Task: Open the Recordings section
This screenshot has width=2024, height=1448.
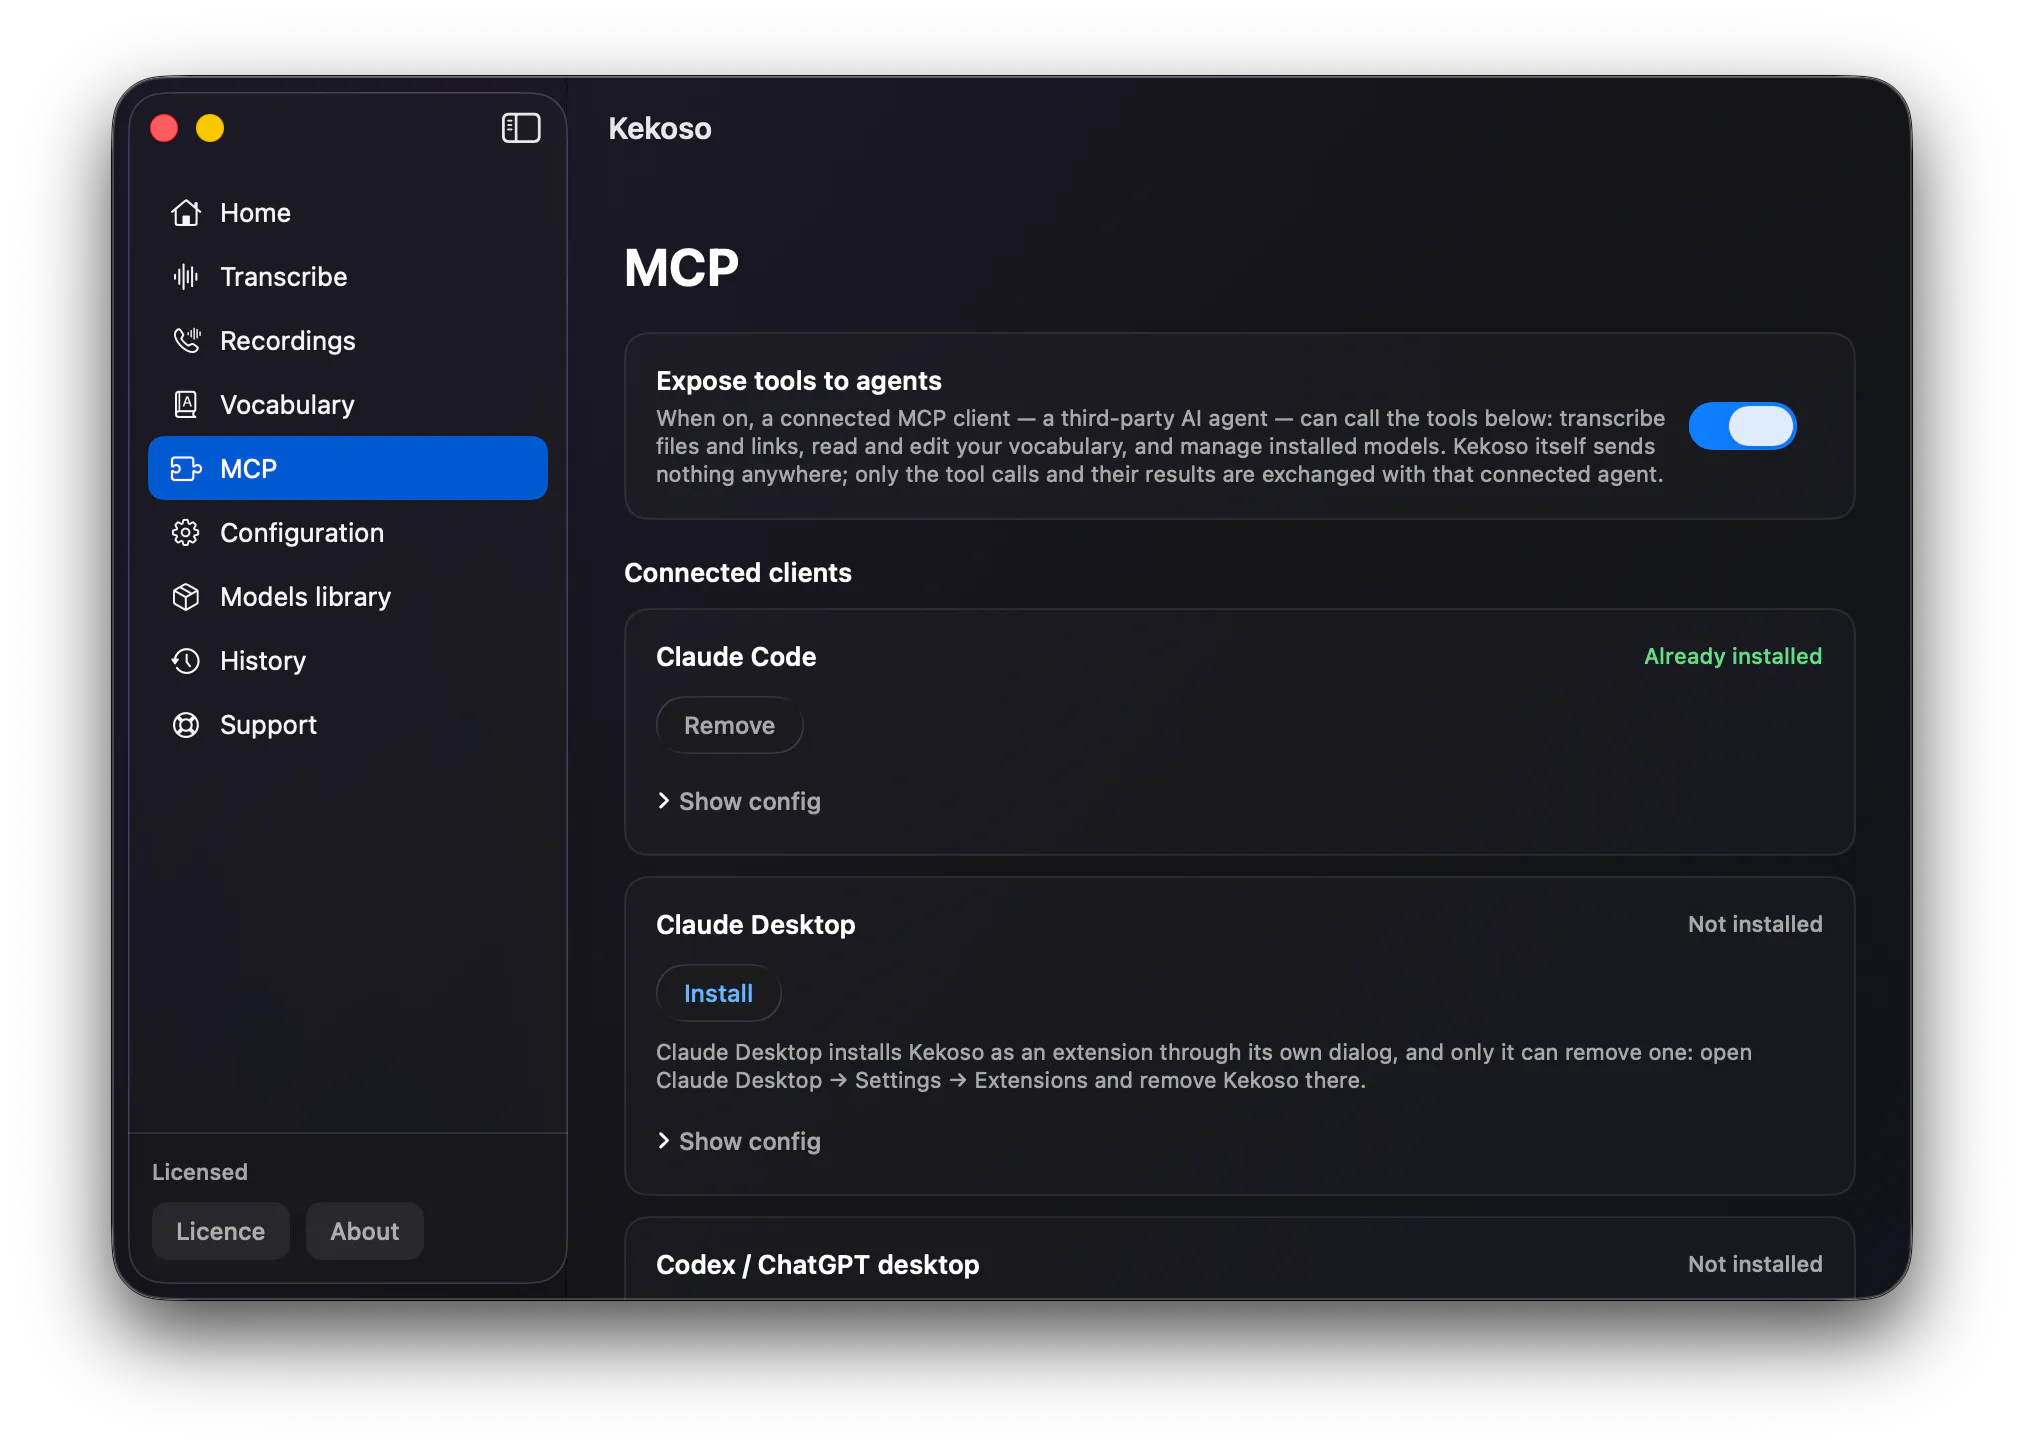Action: [348, 341]
